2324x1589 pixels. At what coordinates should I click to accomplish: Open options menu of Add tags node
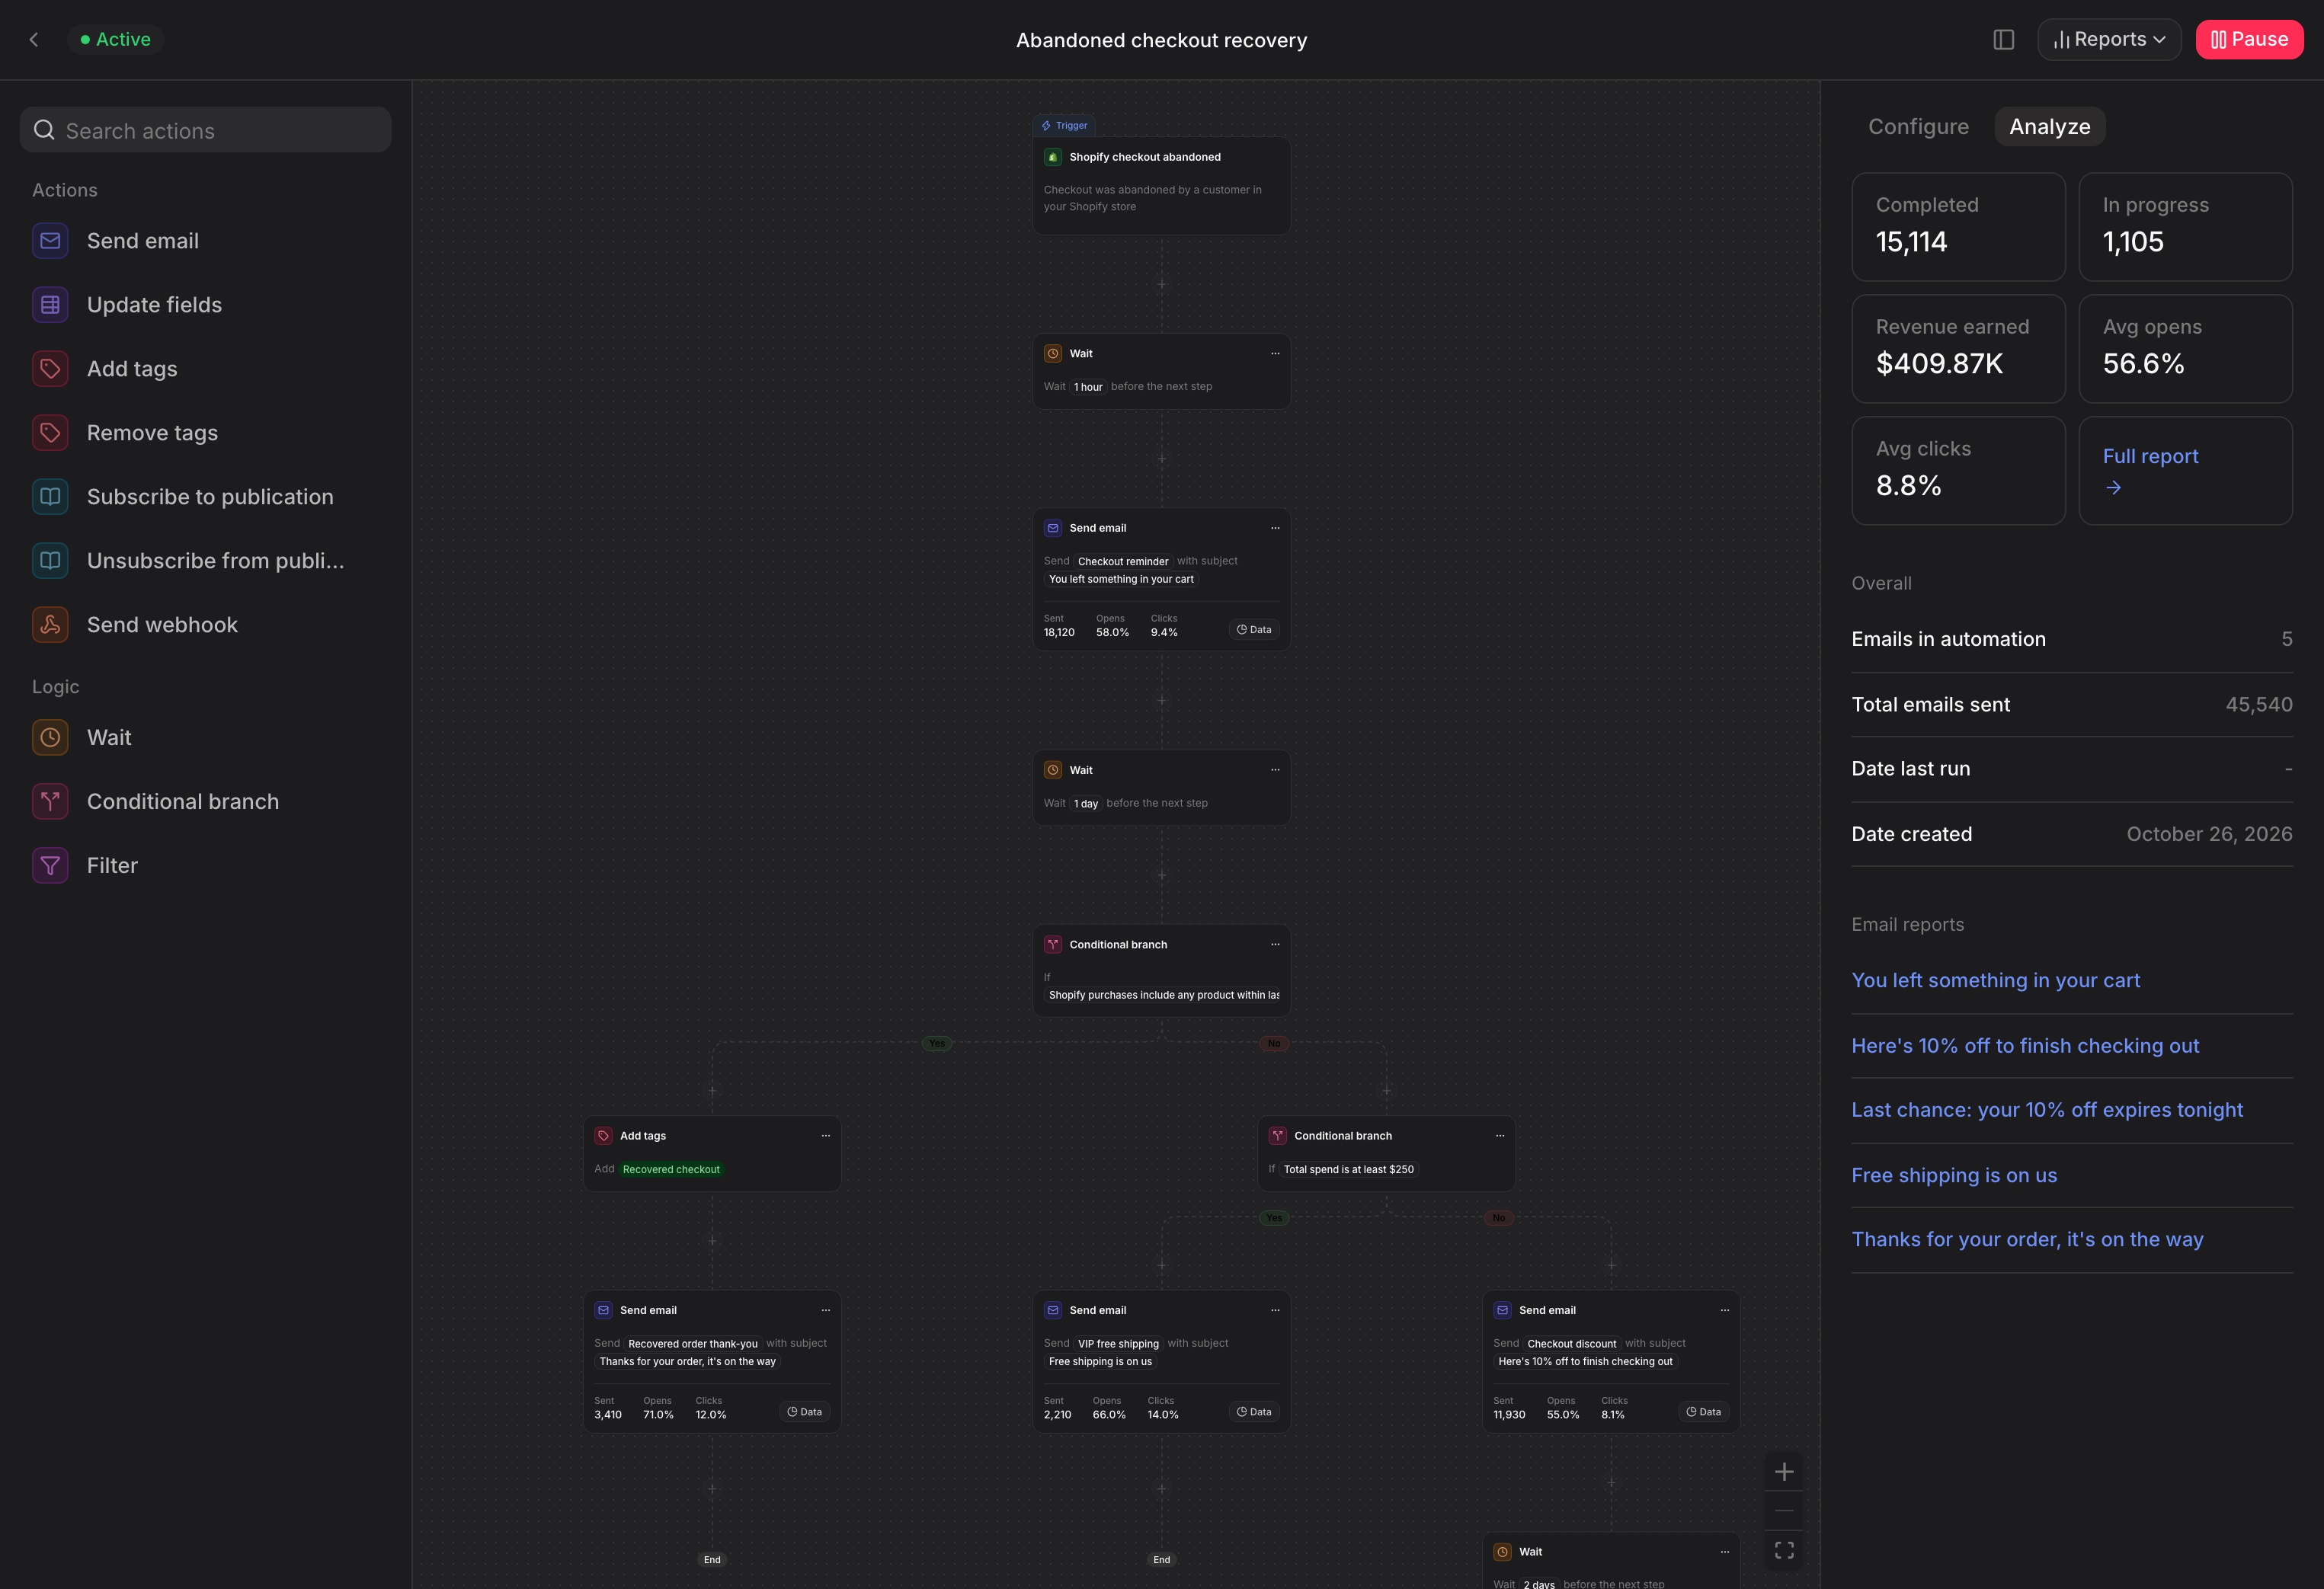[826, 1136]
